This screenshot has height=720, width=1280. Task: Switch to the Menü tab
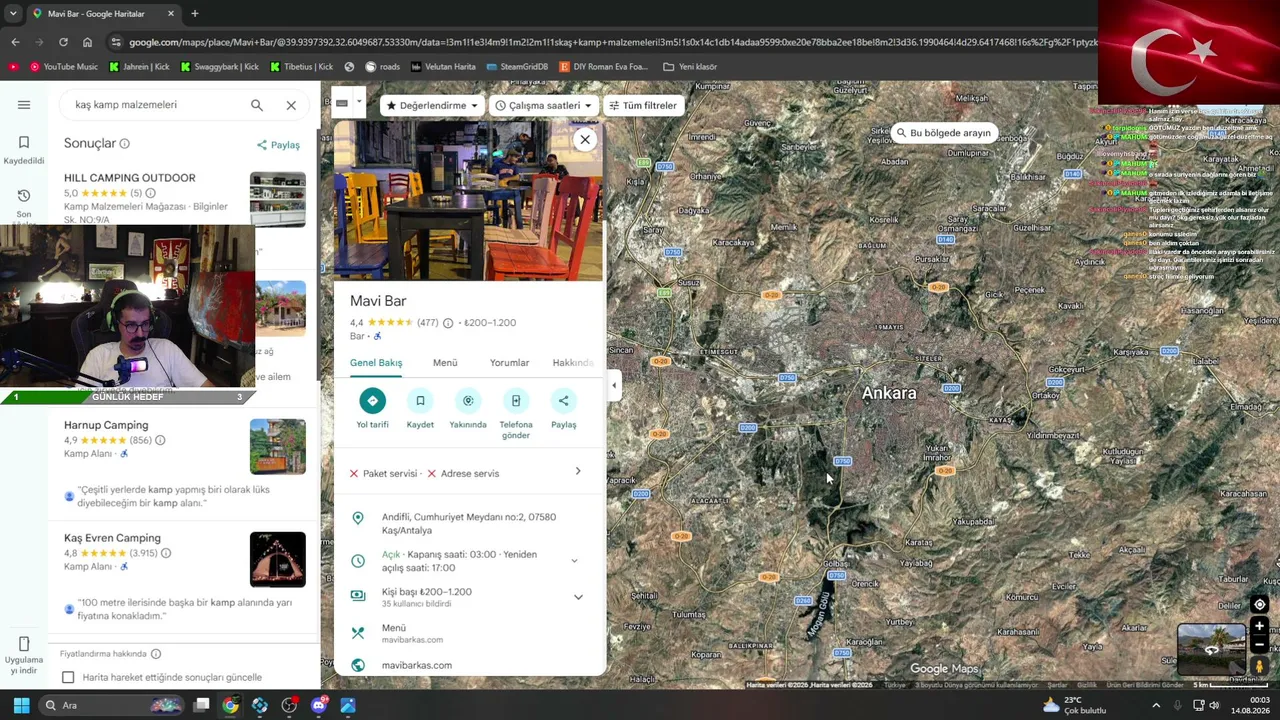click(x=445, y=363)
